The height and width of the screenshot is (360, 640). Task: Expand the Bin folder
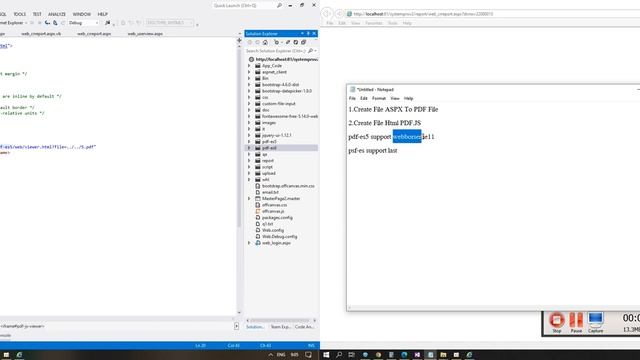click(249, 78)
